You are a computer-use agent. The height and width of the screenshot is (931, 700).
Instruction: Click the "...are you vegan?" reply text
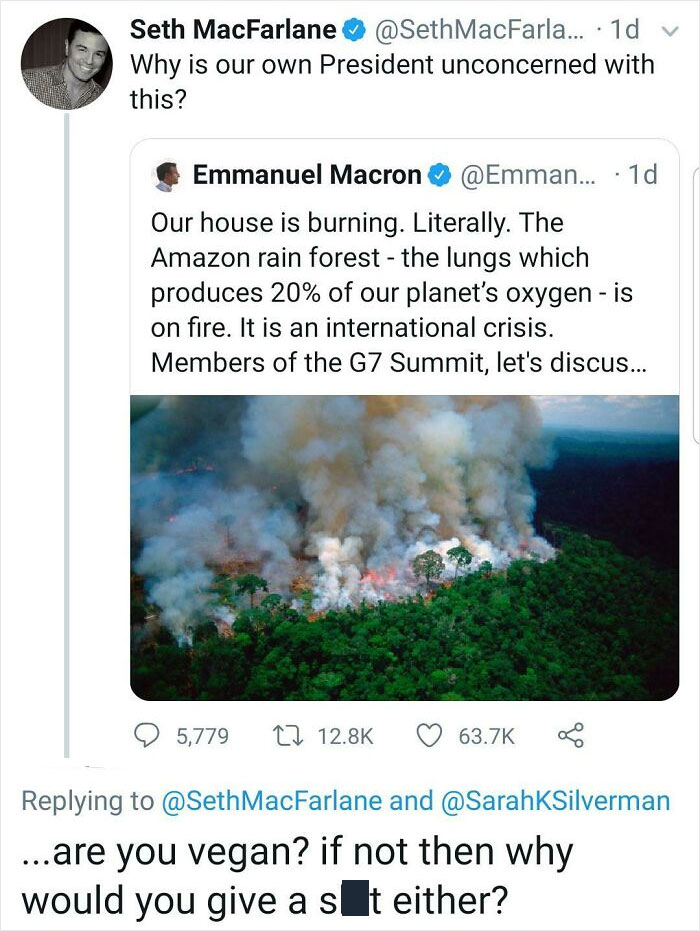pos(297,875)
